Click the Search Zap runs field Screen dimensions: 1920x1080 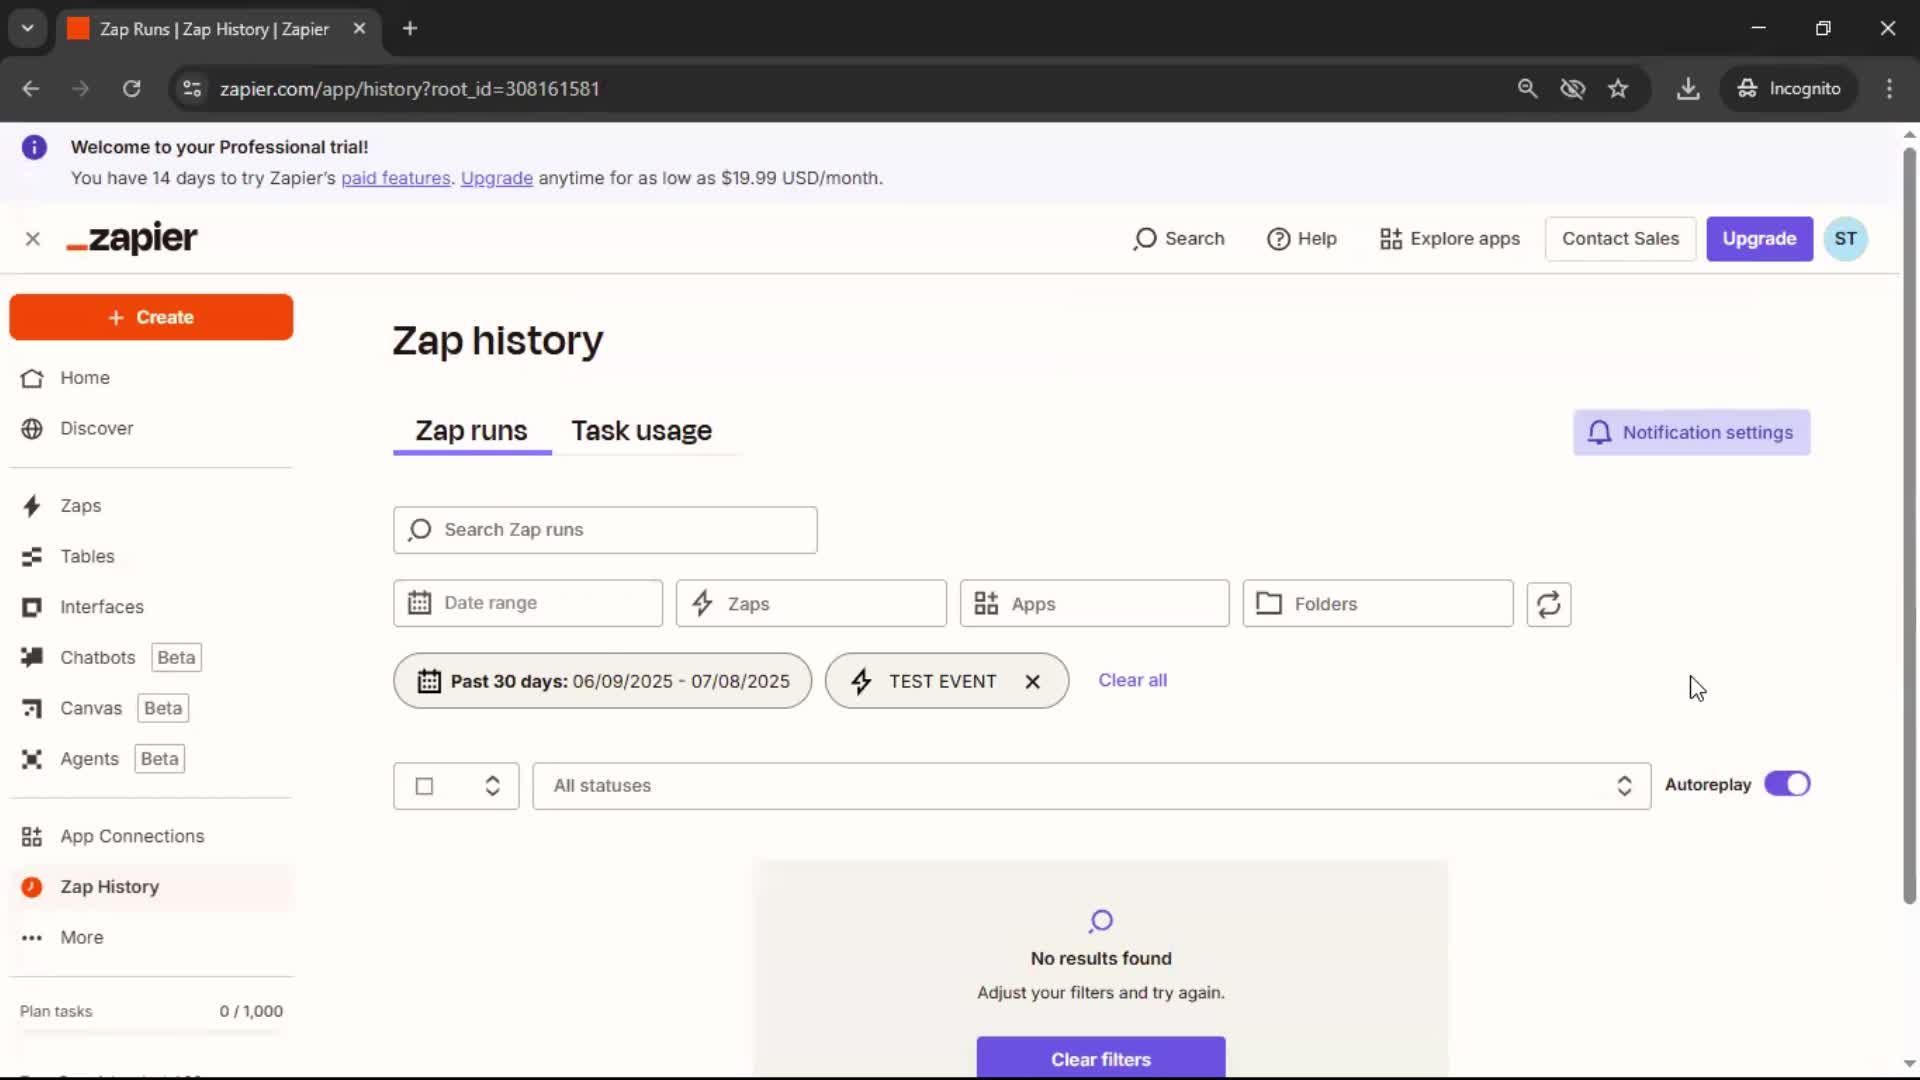[605, 530]
